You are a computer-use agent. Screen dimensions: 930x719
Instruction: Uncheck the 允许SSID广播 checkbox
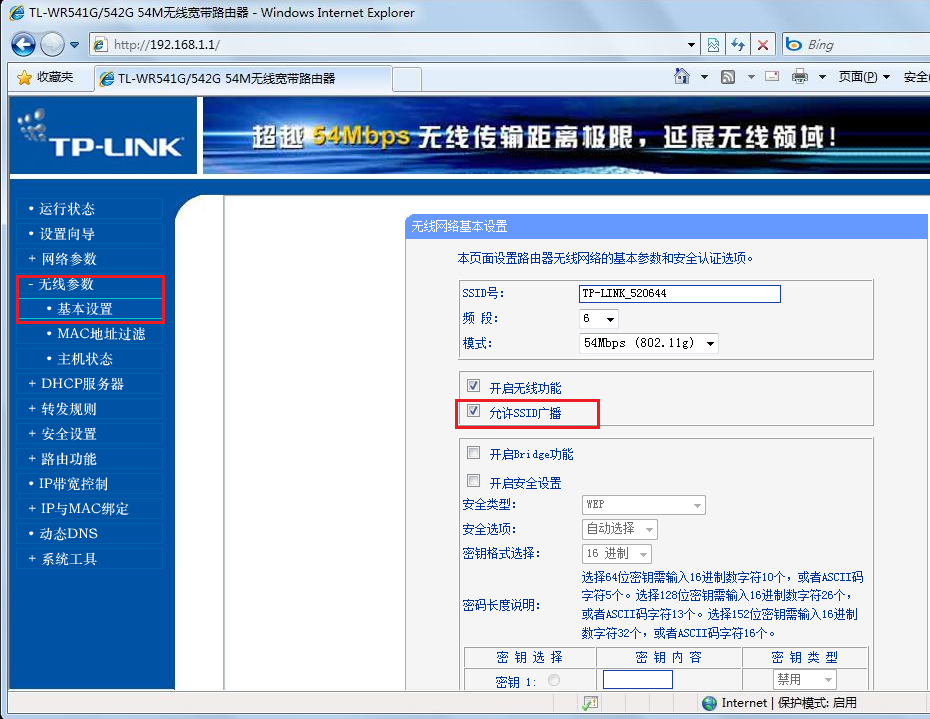pos(474,411)
